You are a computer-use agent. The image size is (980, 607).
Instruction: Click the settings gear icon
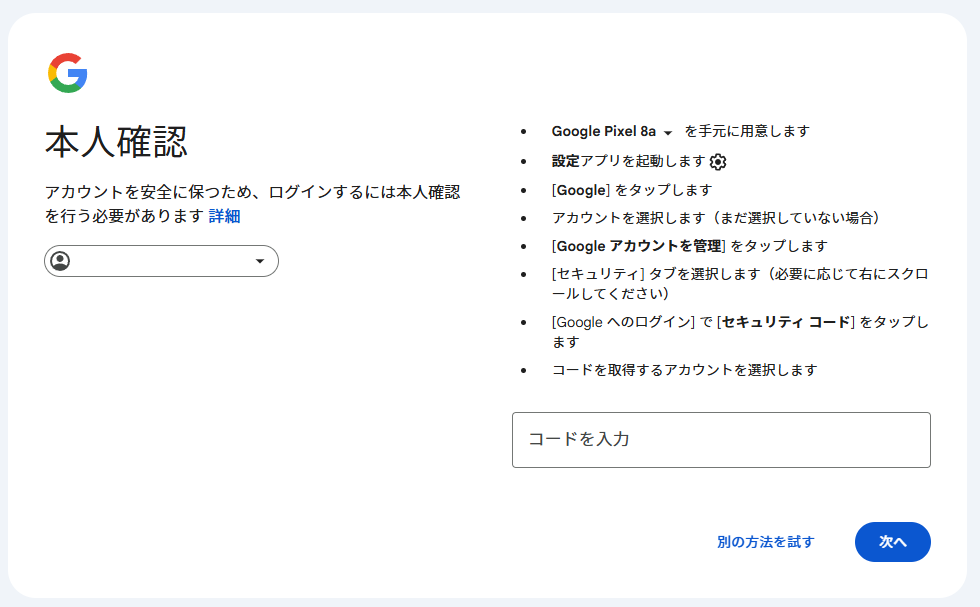(718, 162)
